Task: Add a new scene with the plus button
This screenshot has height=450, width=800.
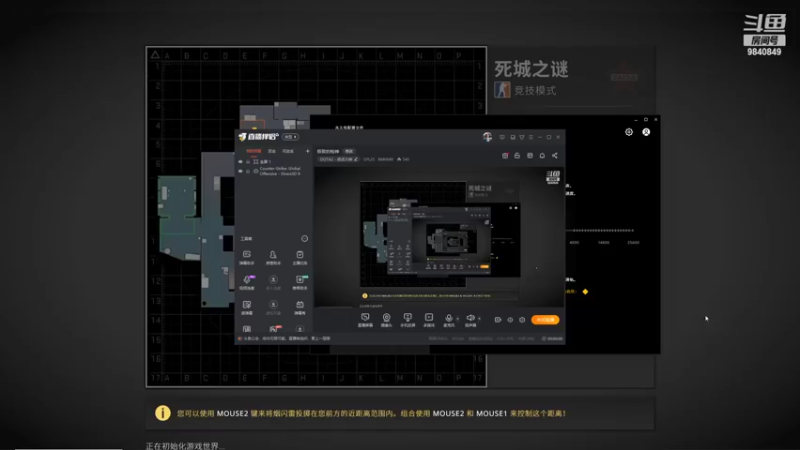Action: (307, 151)
